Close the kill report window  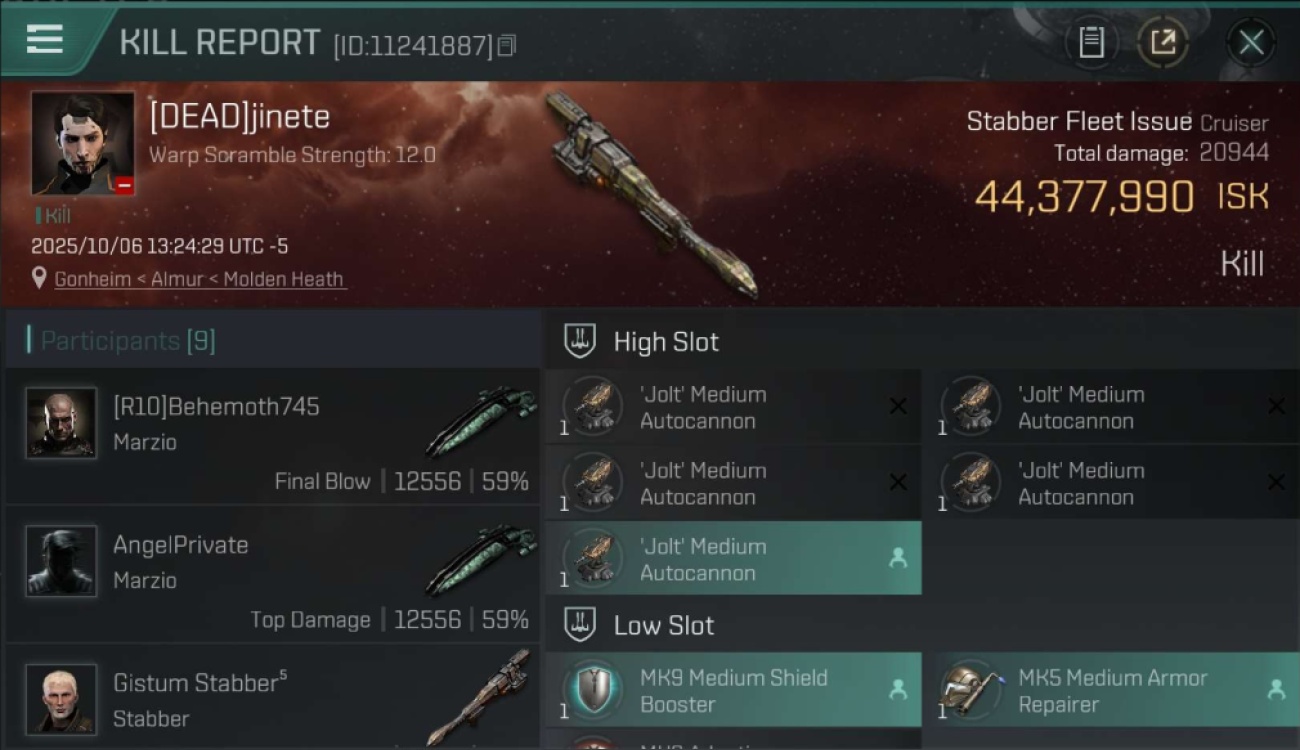(x=1250, y=42)
